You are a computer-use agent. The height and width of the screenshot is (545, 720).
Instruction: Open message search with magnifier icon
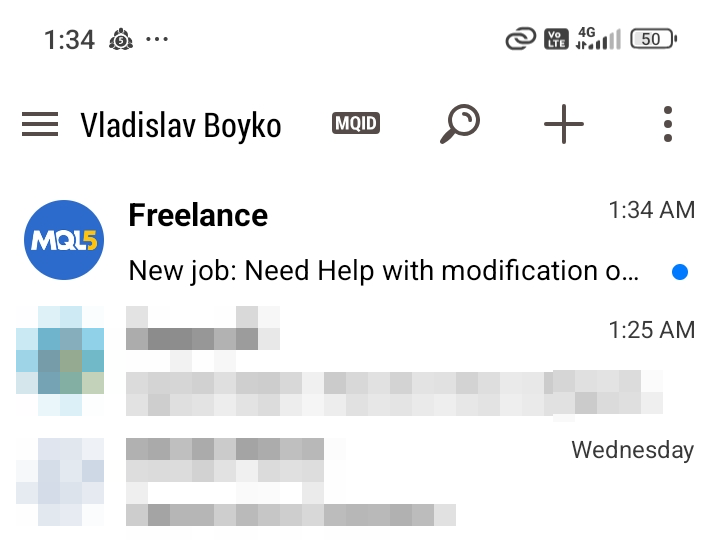[460, 125]
